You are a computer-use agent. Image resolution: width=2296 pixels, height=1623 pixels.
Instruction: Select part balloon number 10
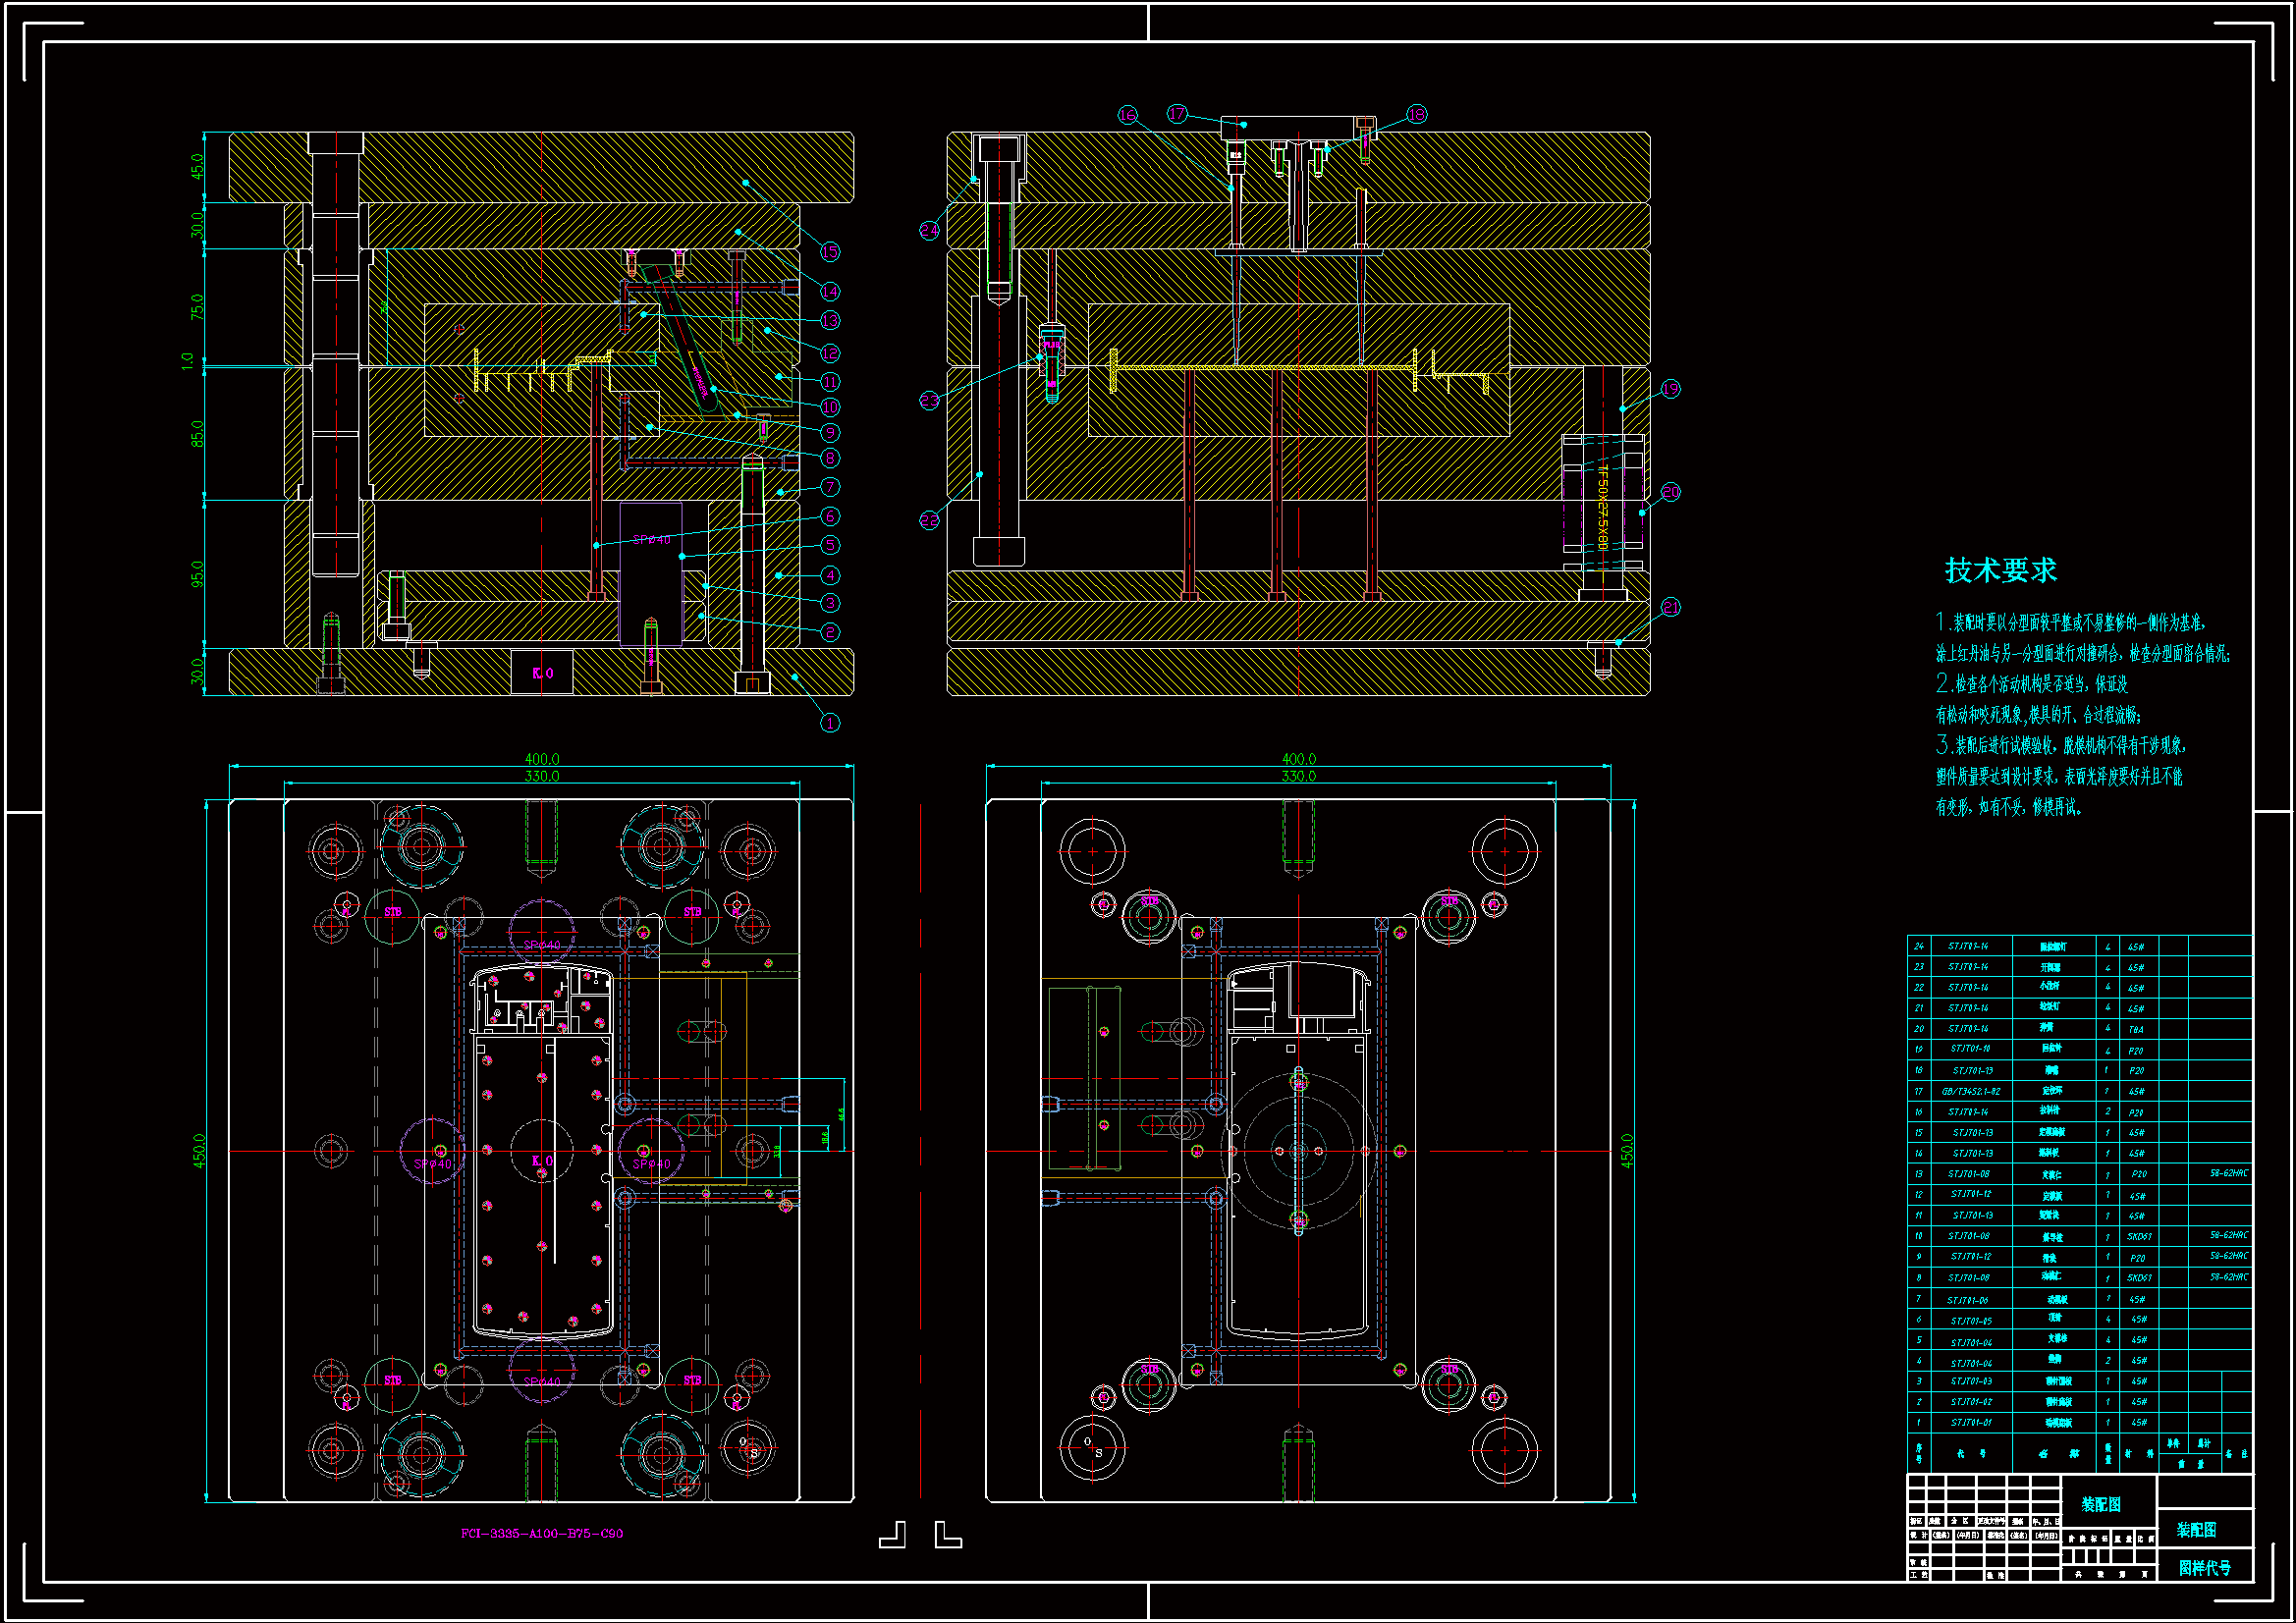[x=829, y=407]
